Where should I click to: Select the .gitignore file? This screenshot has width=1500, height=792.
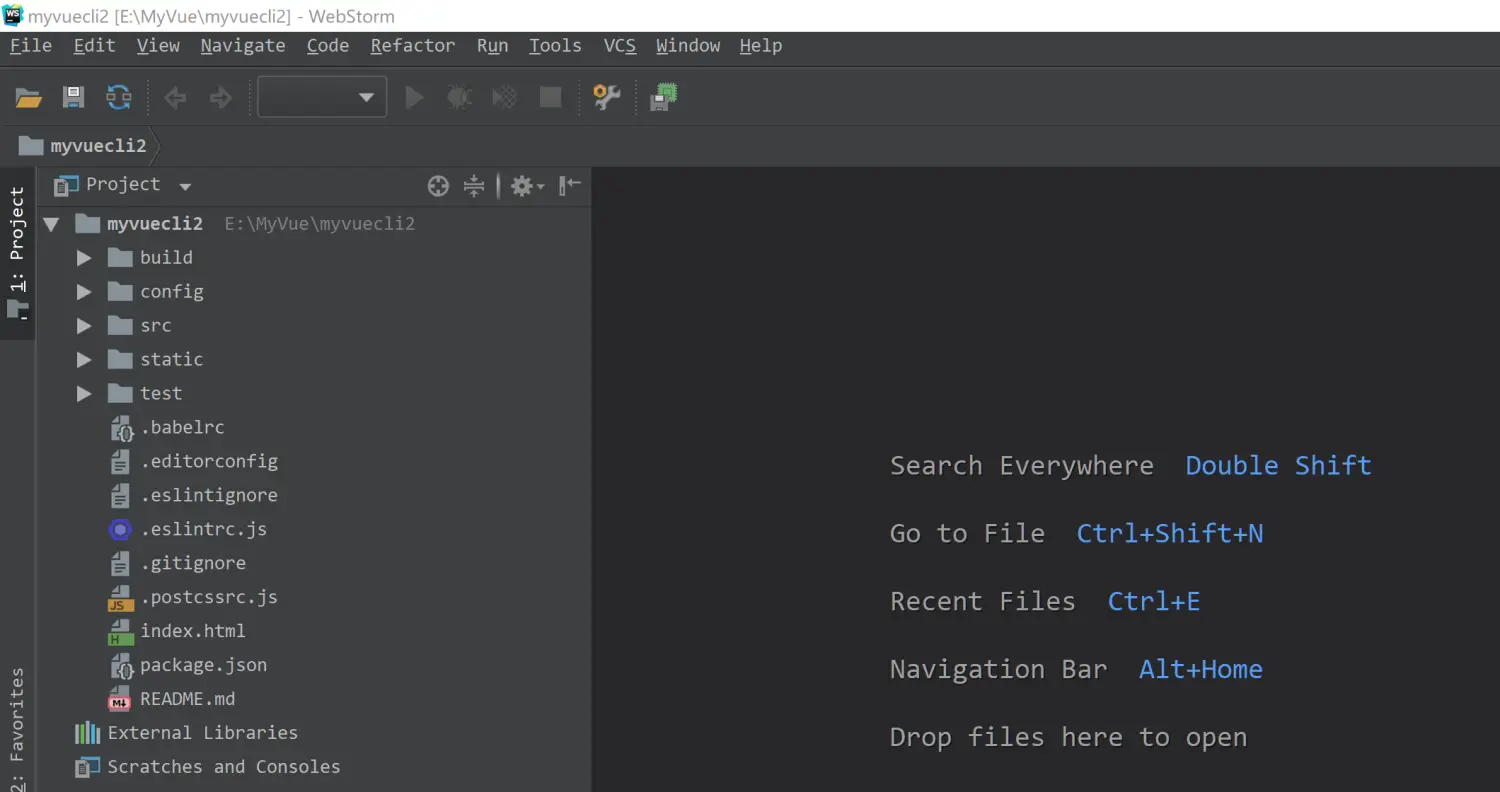point(193,563)
